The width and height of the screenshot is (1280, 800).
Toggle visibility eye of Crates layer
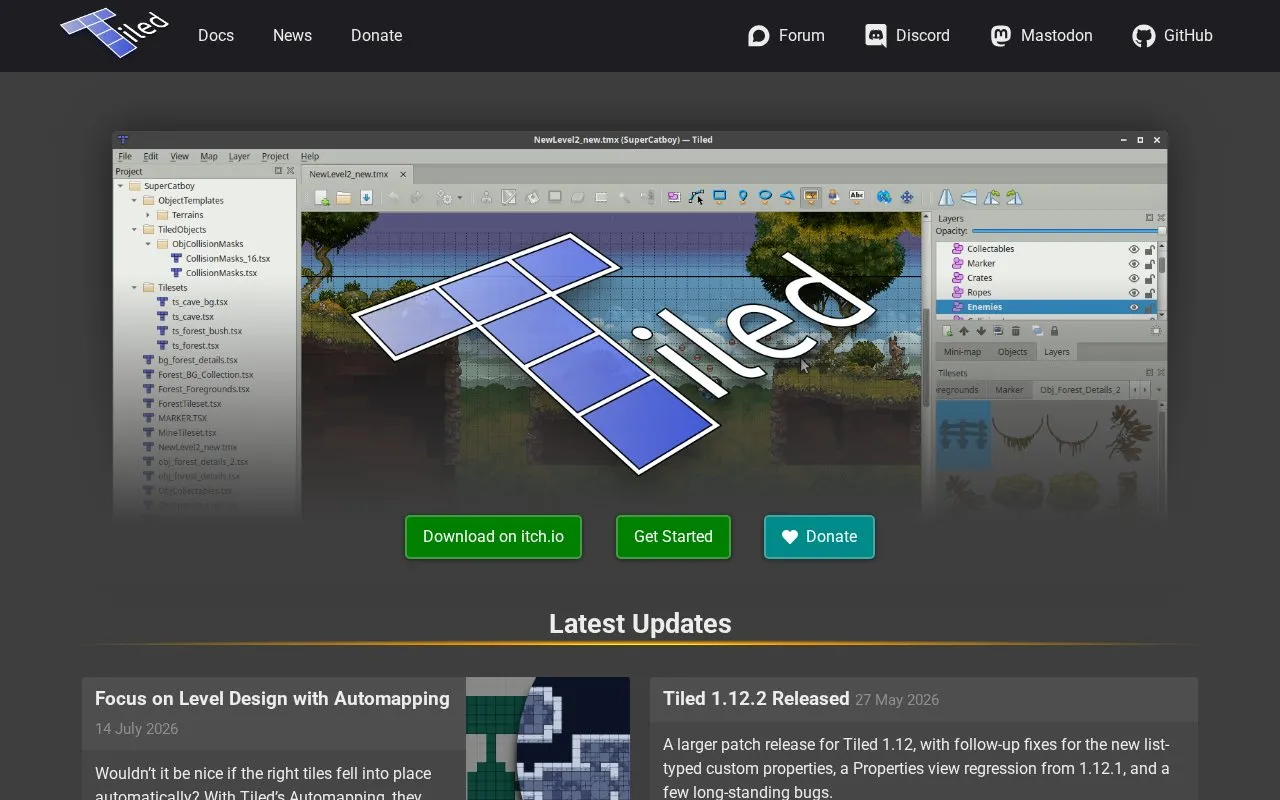1134,278
